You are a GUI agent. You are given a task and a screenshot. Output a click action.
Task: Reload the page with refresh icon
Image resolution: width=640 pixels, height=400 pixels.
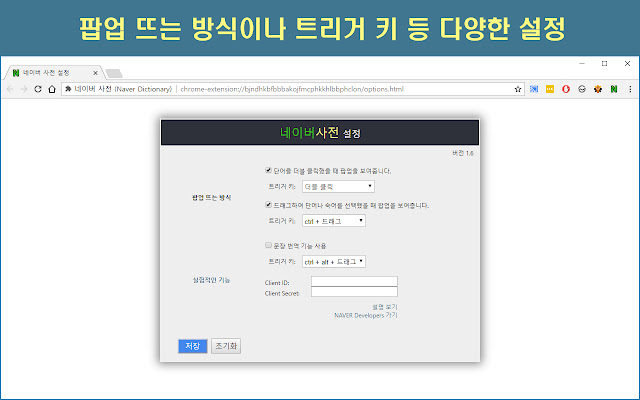38,89
